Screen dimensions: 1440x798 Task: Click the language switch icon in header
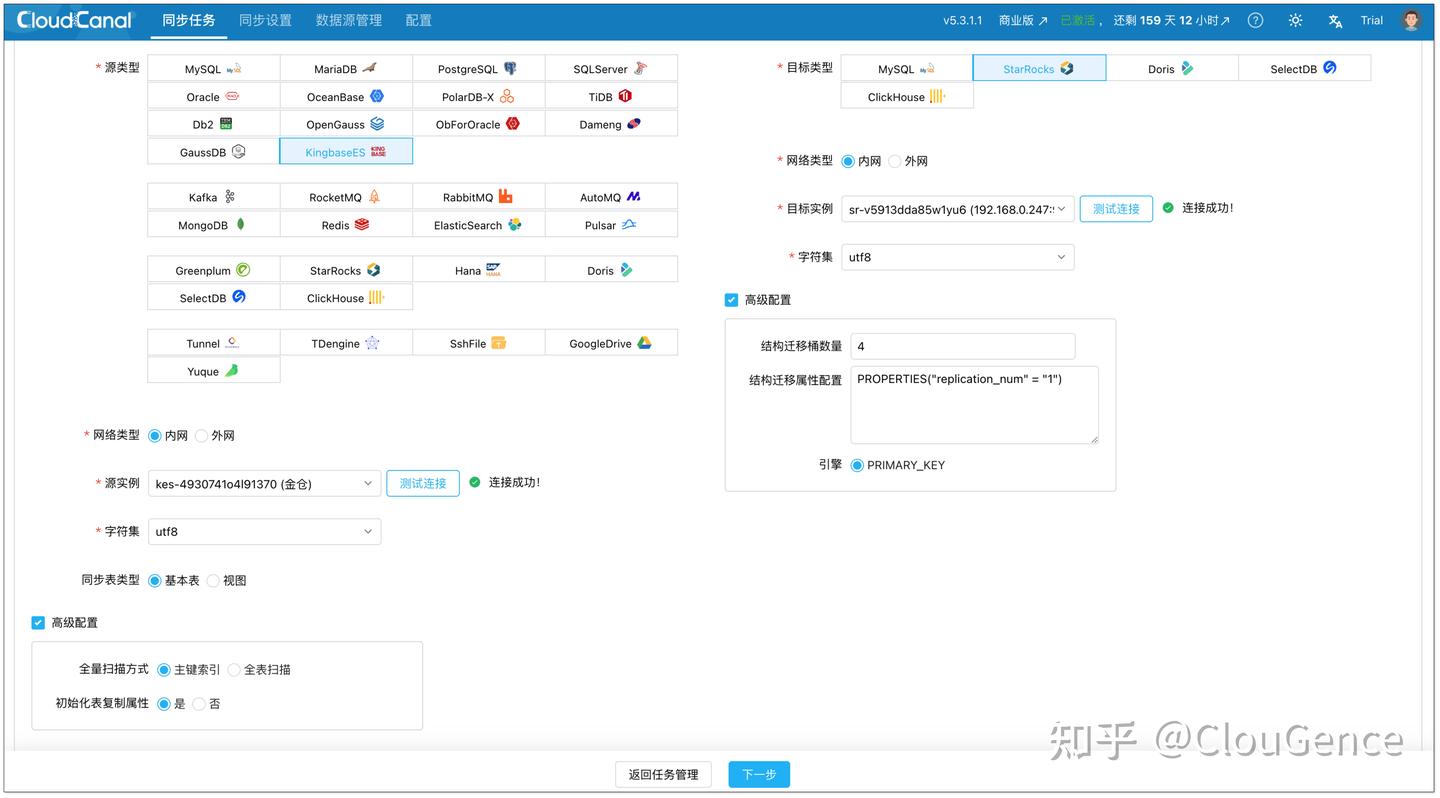(x=1334, y=19)
